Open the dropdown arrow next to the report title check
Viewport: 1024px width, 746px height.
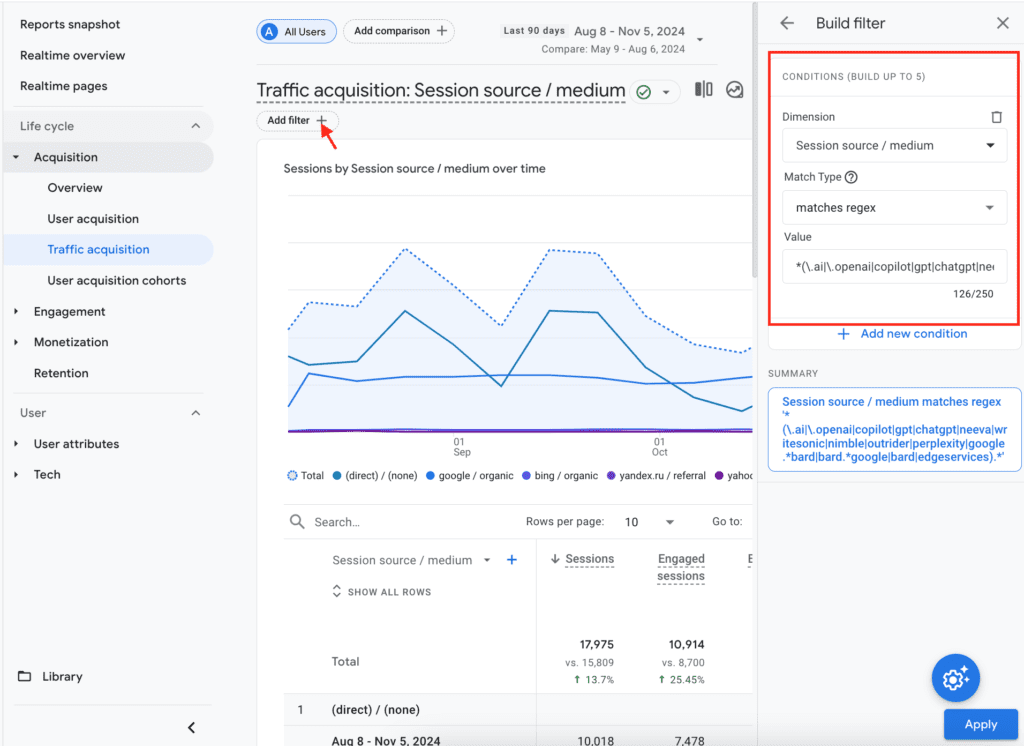point(666,92)
